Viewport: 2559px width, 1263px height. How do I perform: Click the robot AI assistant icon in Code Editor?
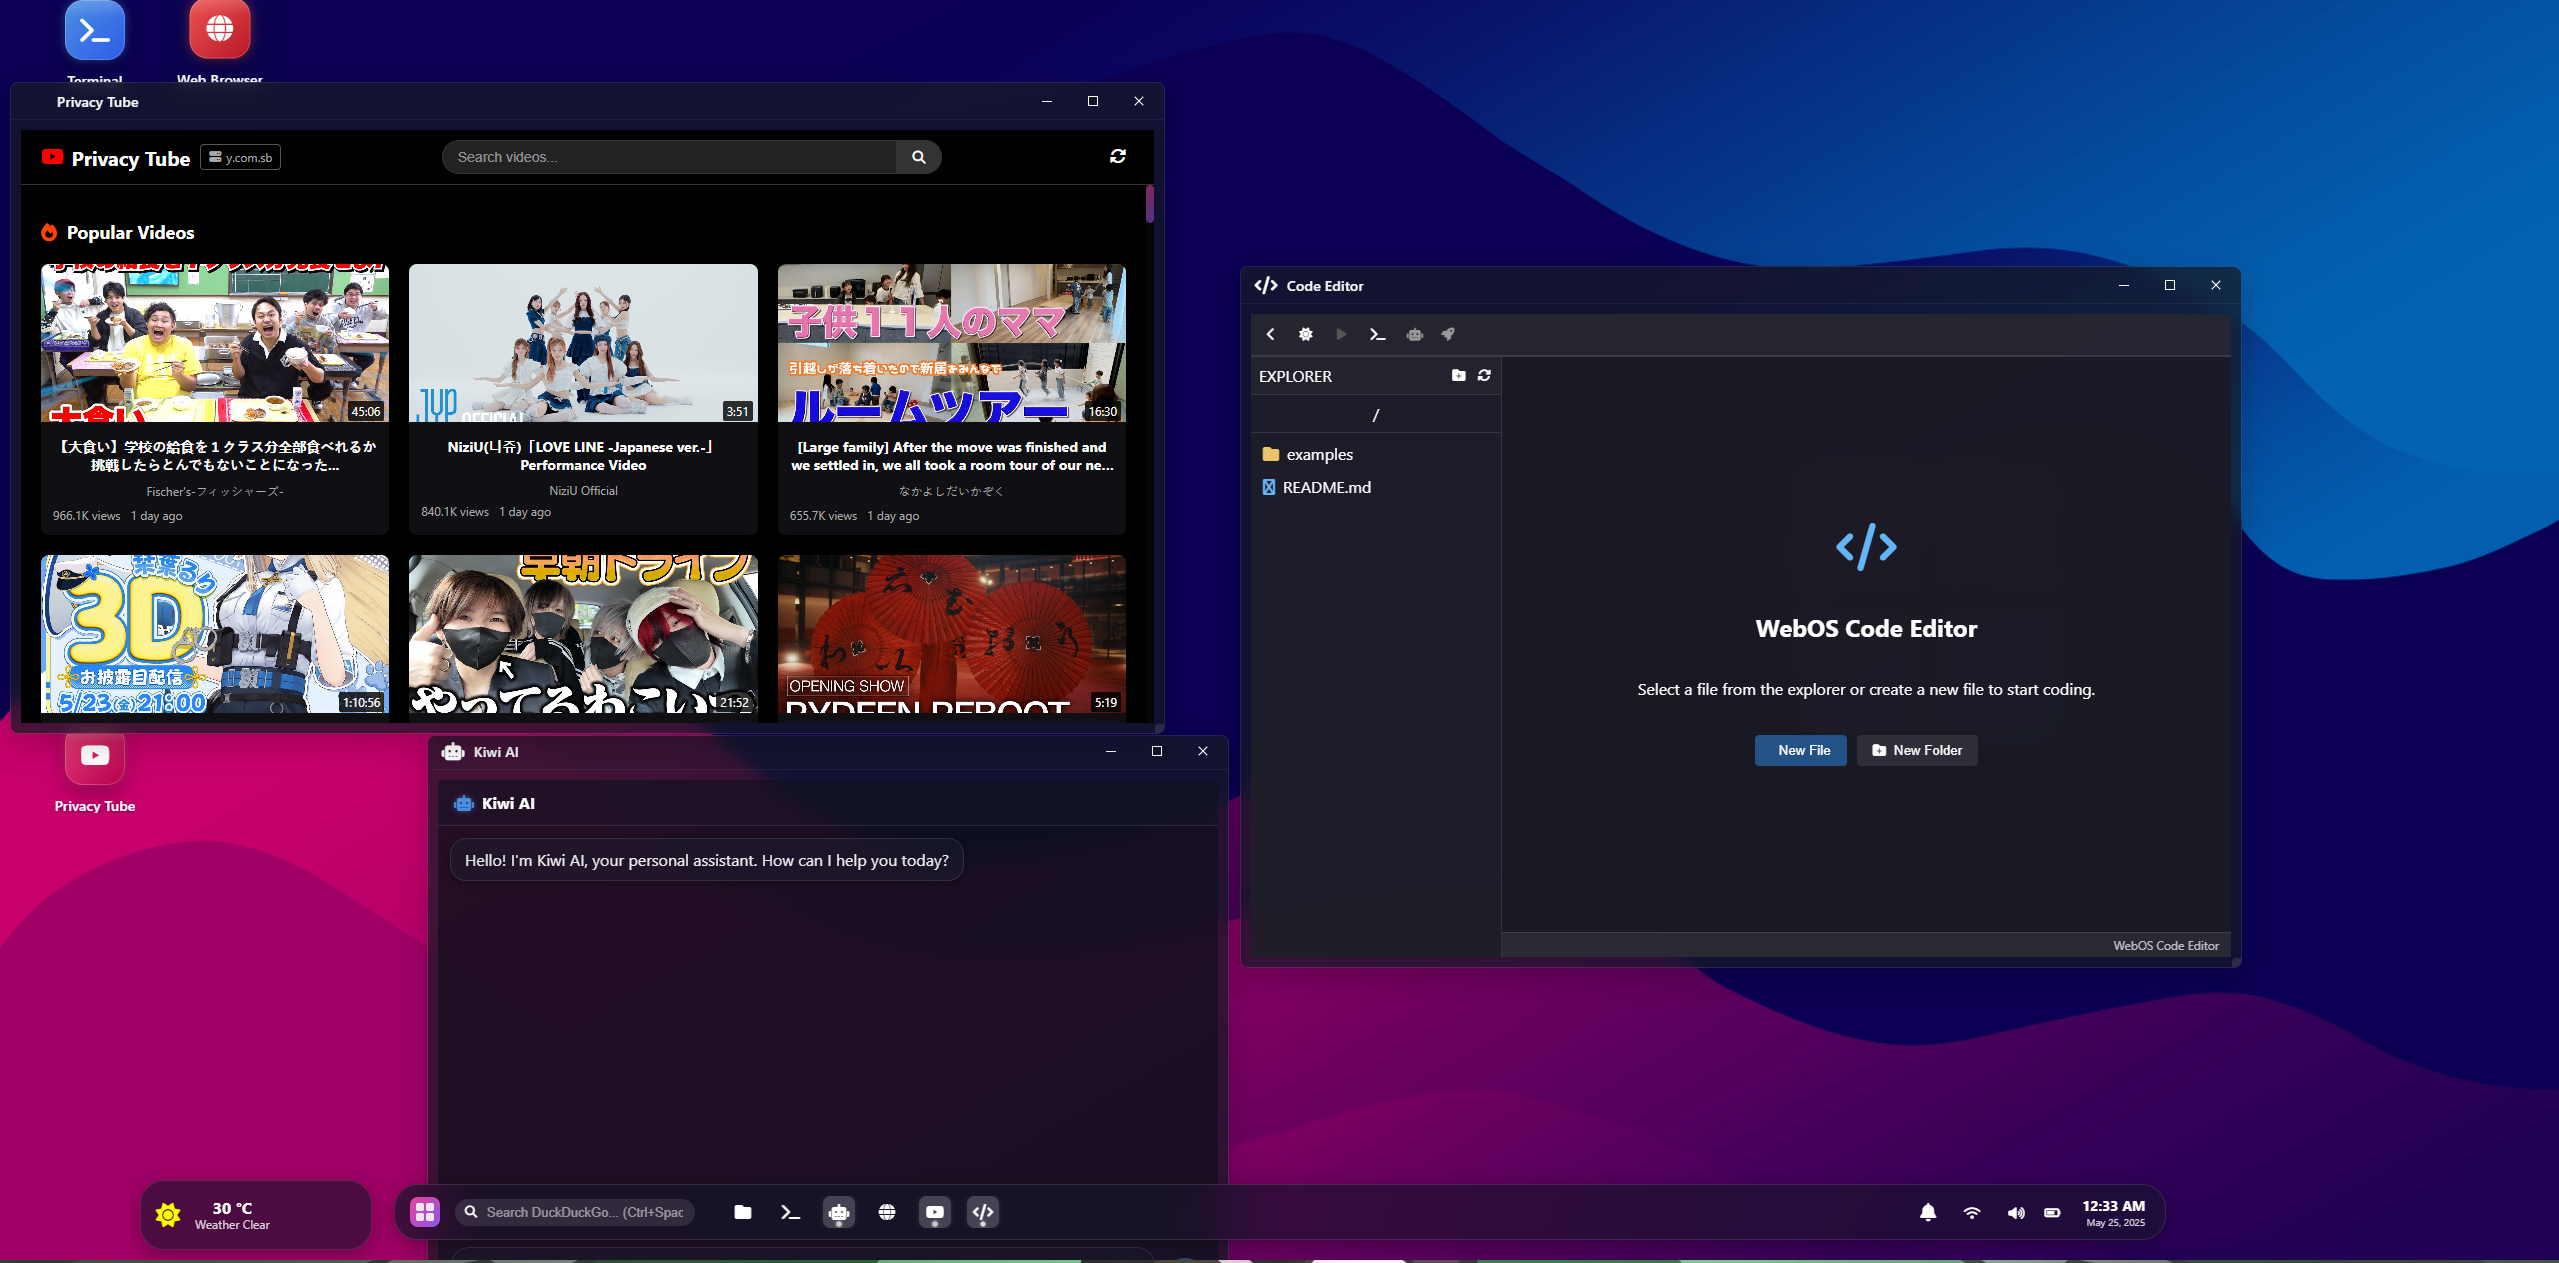pos(1414,334)
